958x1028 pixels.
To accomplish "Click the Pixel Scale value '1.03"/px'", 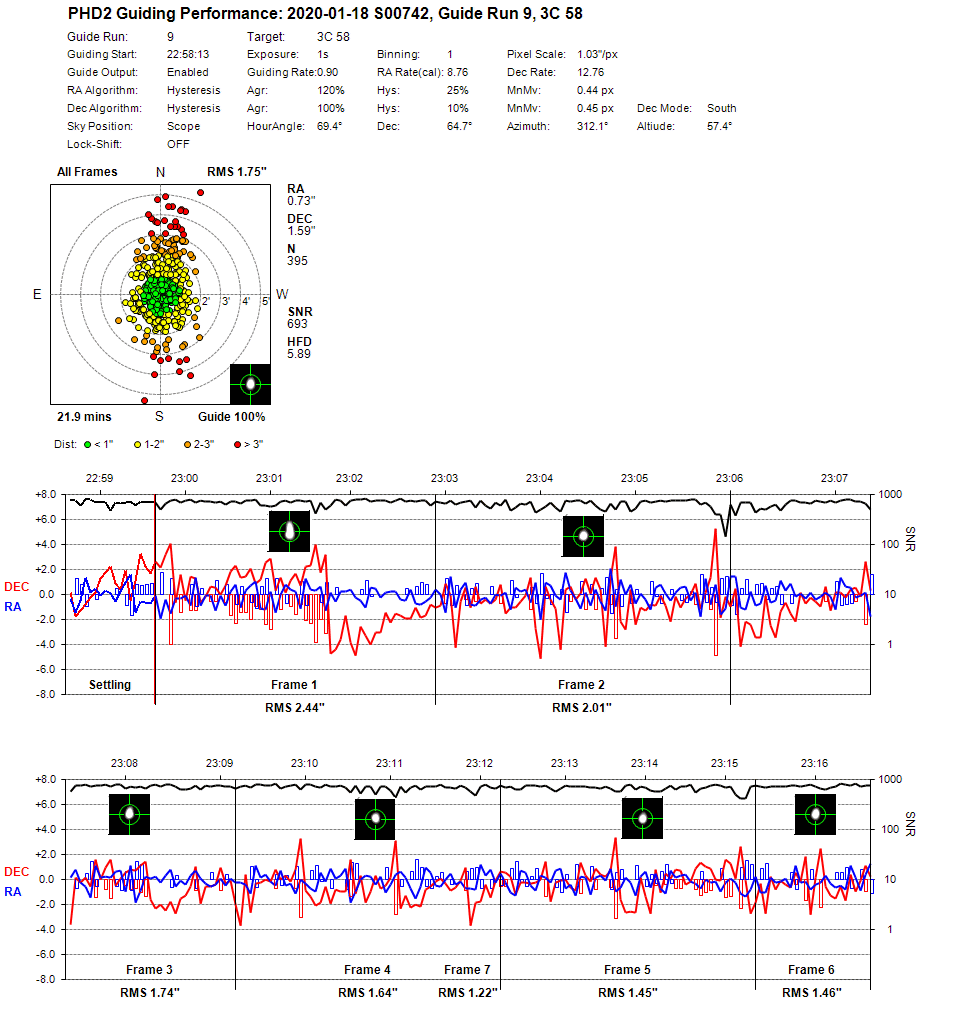I will click(x=597, y=54).
